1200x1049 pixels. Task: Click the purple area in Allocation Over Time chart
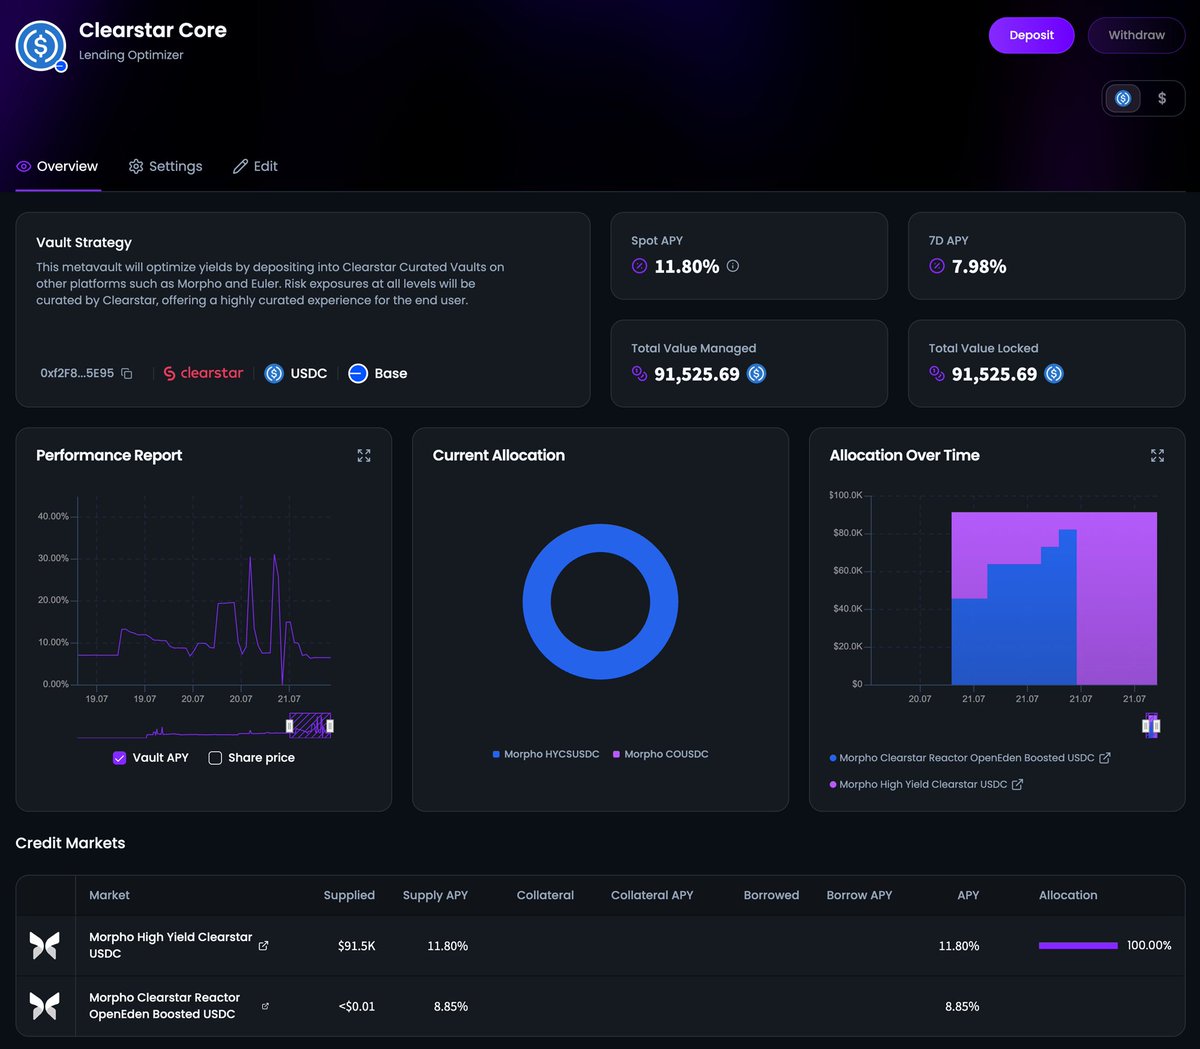click(x=1117, y=598)
